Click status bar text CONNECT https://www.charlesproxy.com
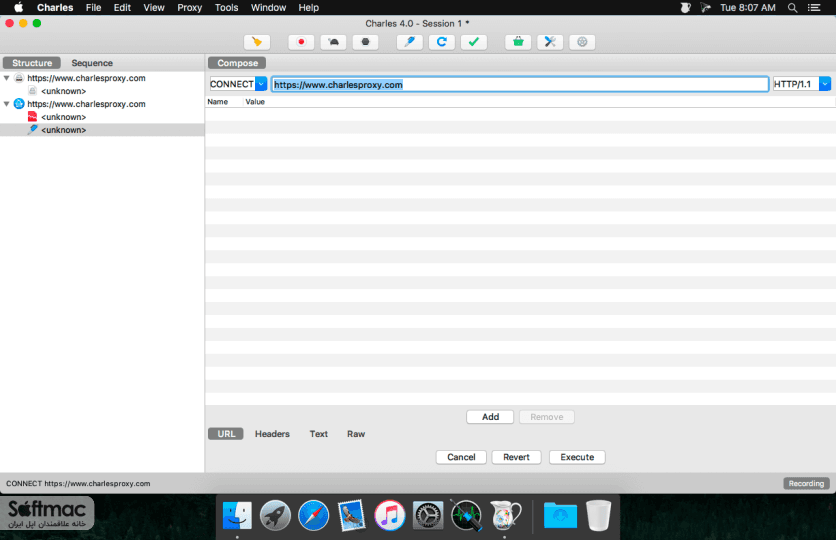Viewport: 836px width, 540px height. click(78, 483)
